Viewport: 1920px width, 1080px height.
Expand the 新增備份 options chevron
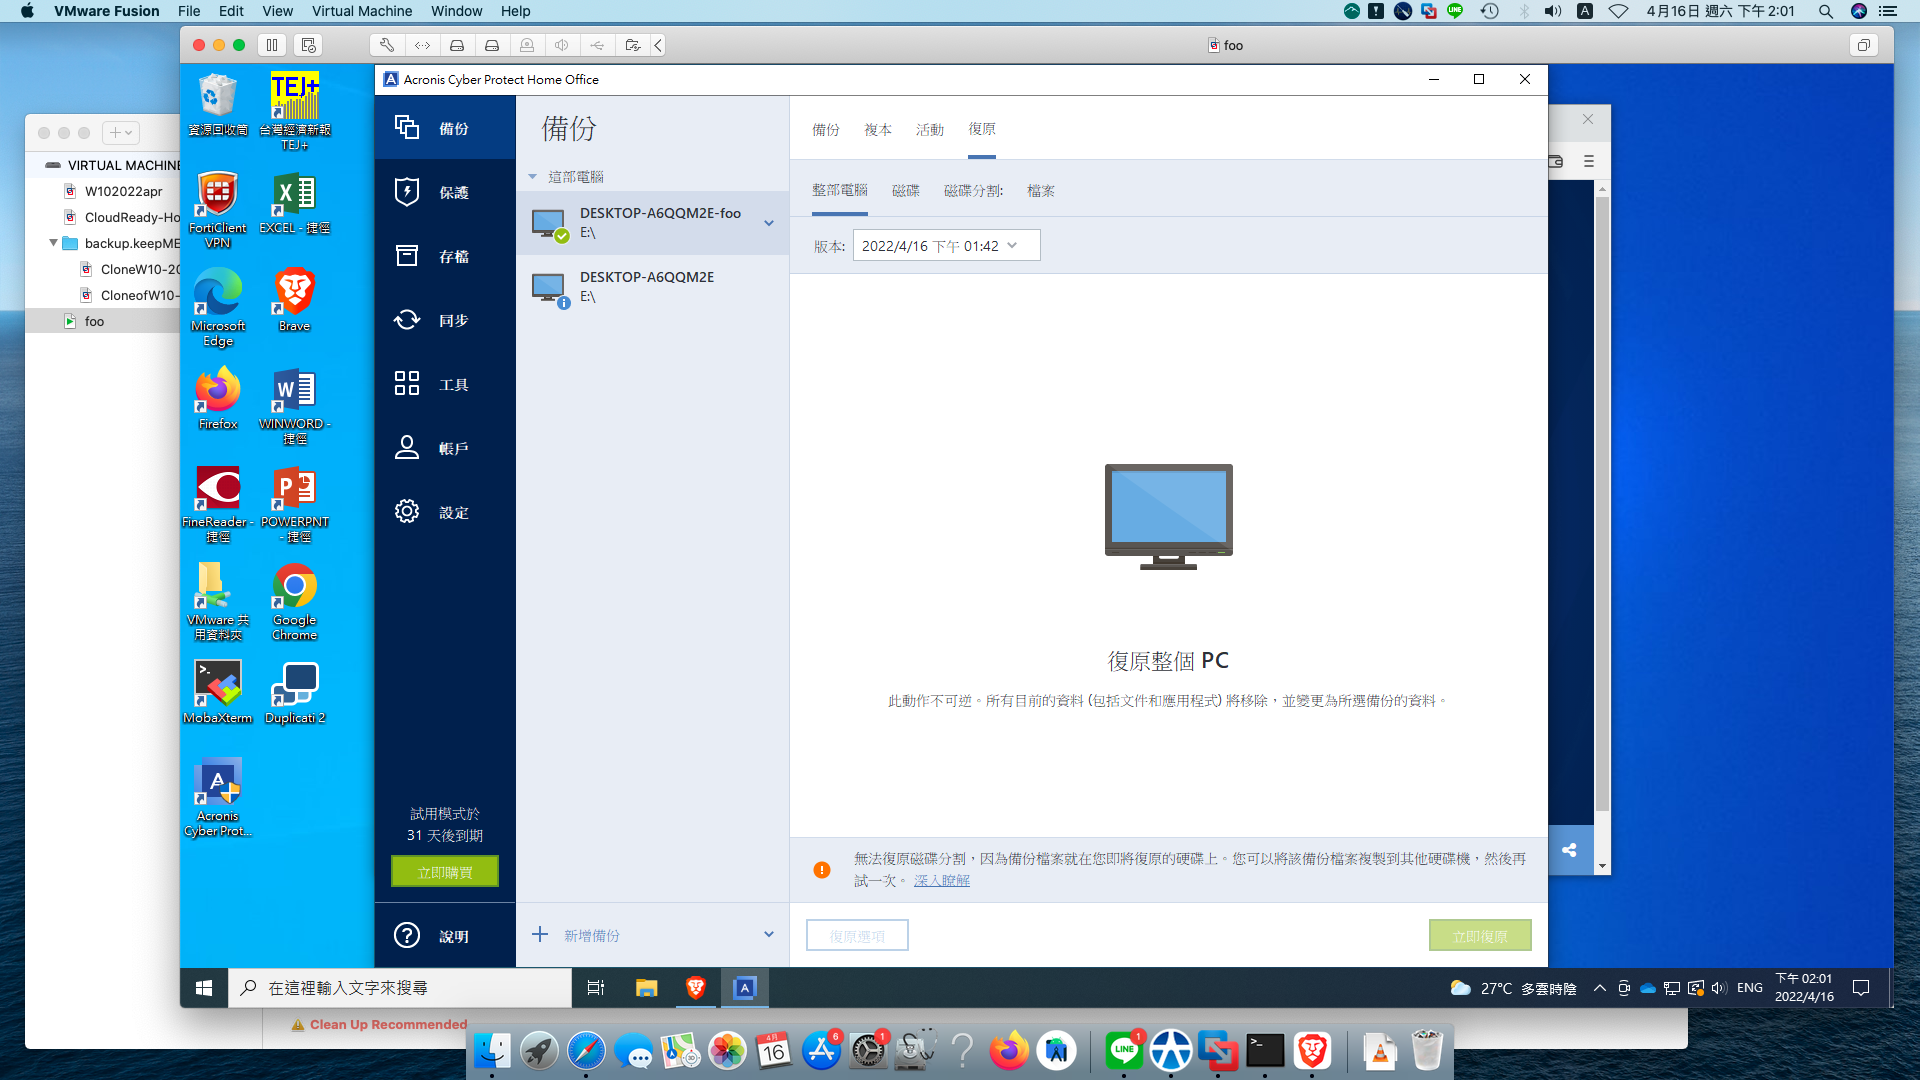tap(769, 935)
